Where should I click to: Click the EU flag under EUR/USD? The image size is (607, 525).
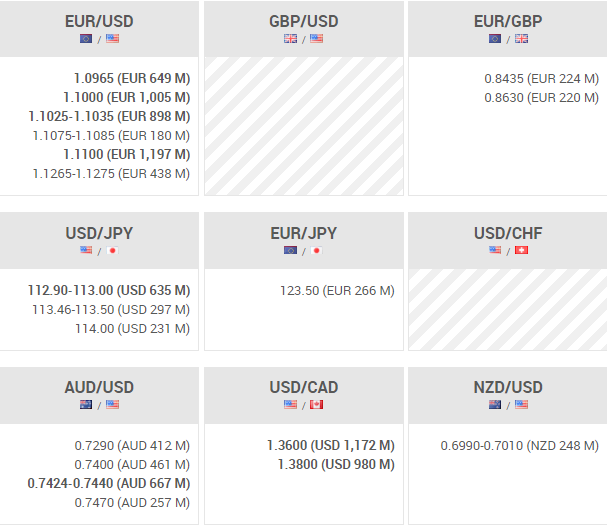(86, 39)
